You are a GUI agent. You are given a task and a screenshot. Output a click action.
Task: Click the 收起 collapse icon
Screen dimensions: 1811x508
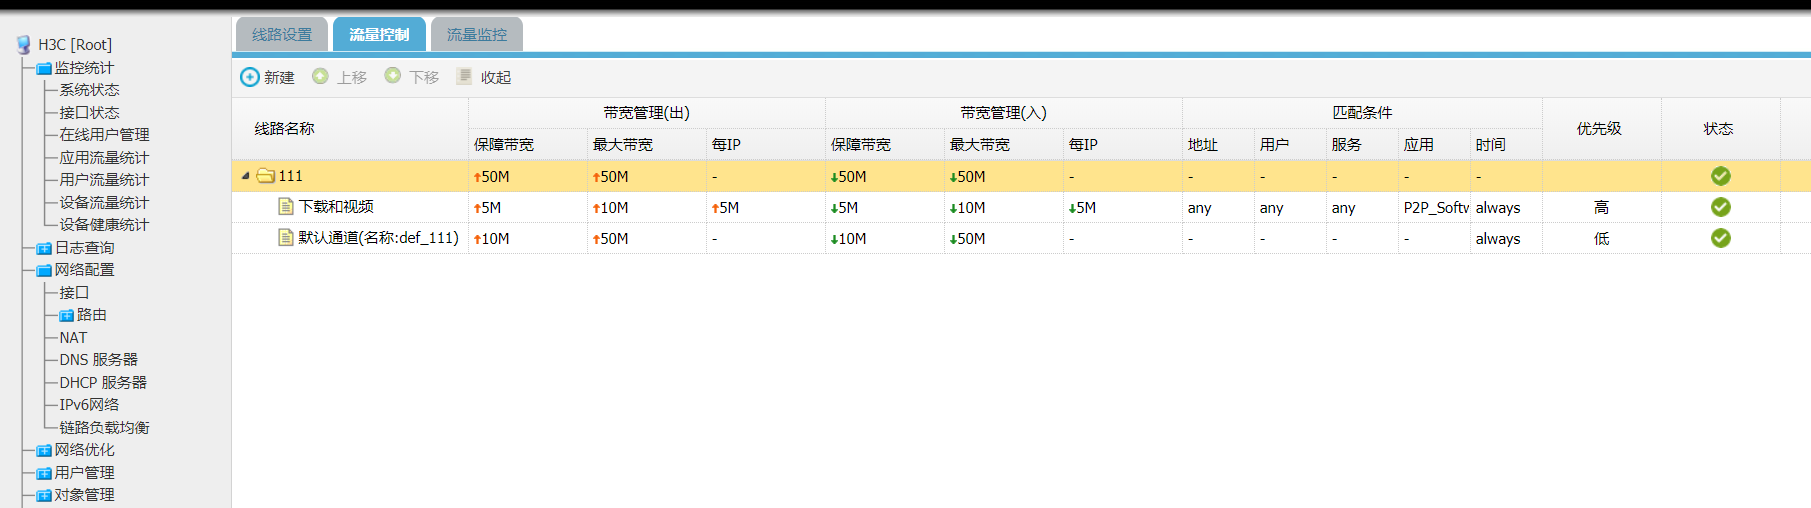465,76
